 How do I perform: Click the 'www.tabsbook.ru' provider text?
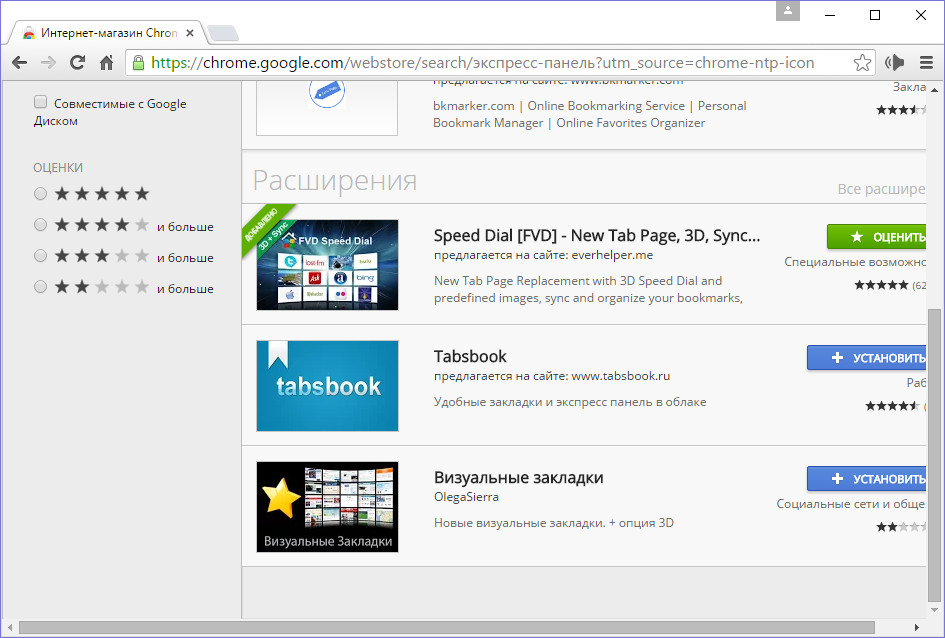point(621,376)
